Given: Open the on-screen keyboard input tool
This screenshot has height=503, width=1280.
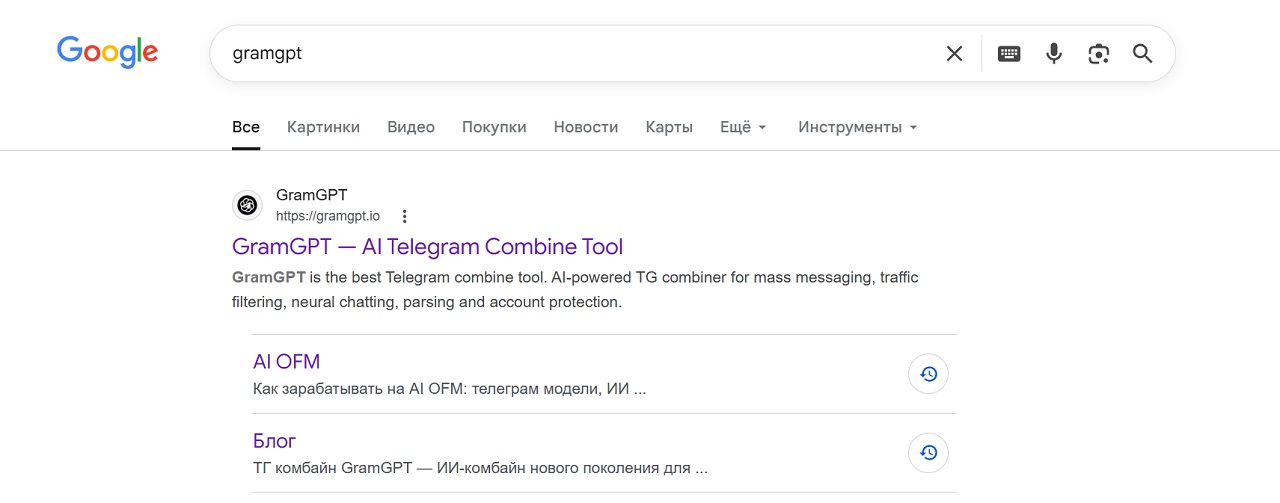Looking at the screenshot, I should point(1009,54).
